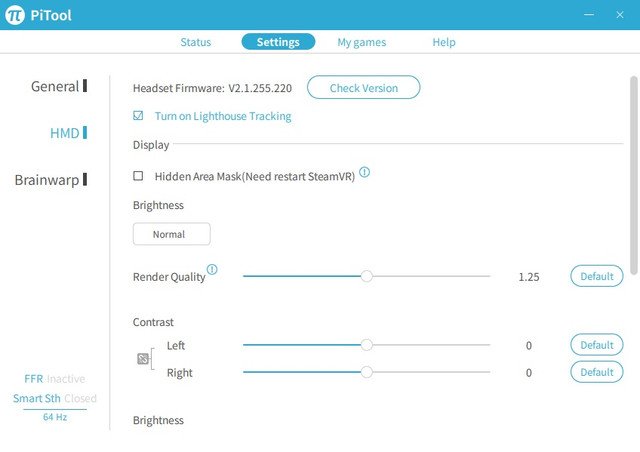Click the FFR Inactive status text

55,379
